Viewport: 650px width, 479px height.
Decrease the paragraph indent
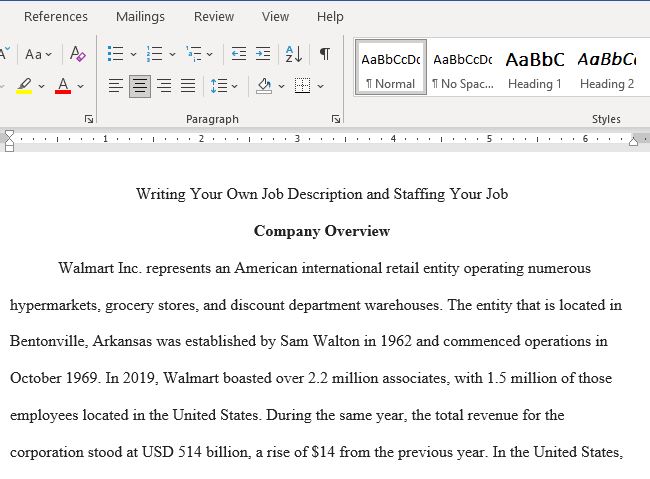[239, 54]
